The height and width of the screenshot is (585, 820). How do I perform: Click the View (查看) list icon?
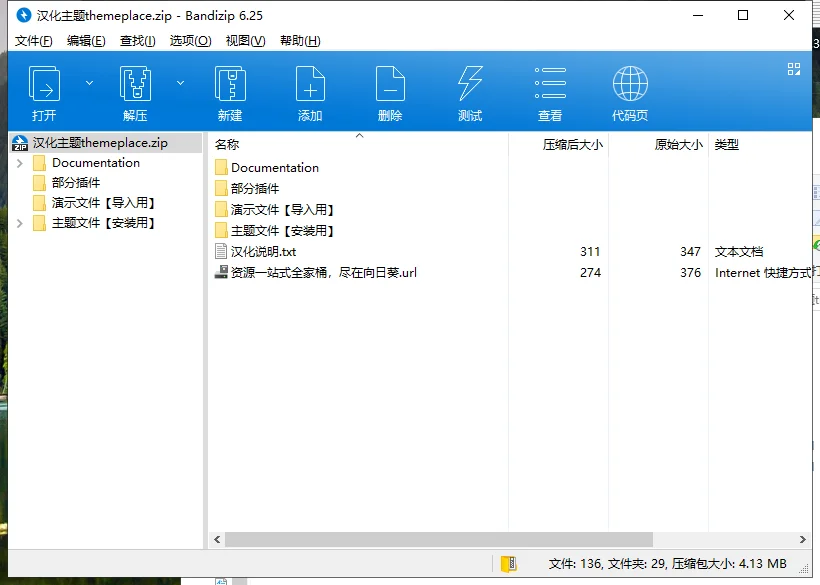tap(550, 83)
